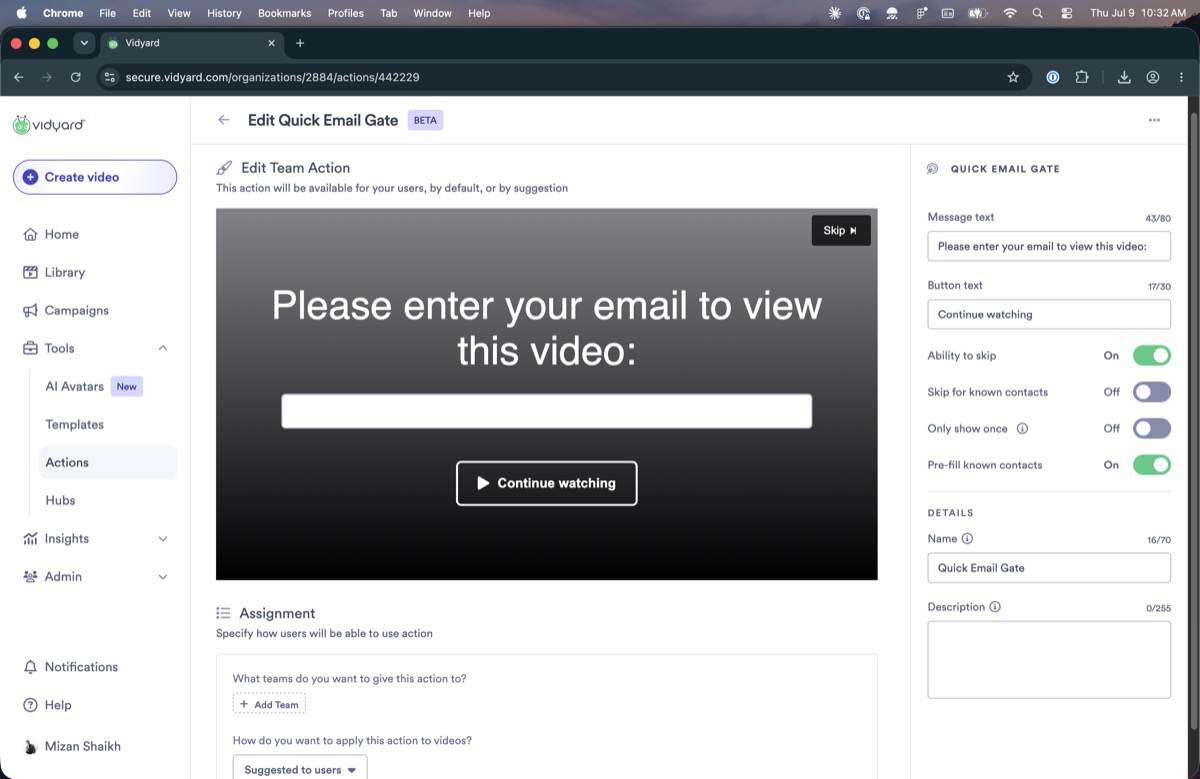Open a new Chrome tab
1200x779 pixels.
click(300, 43)
